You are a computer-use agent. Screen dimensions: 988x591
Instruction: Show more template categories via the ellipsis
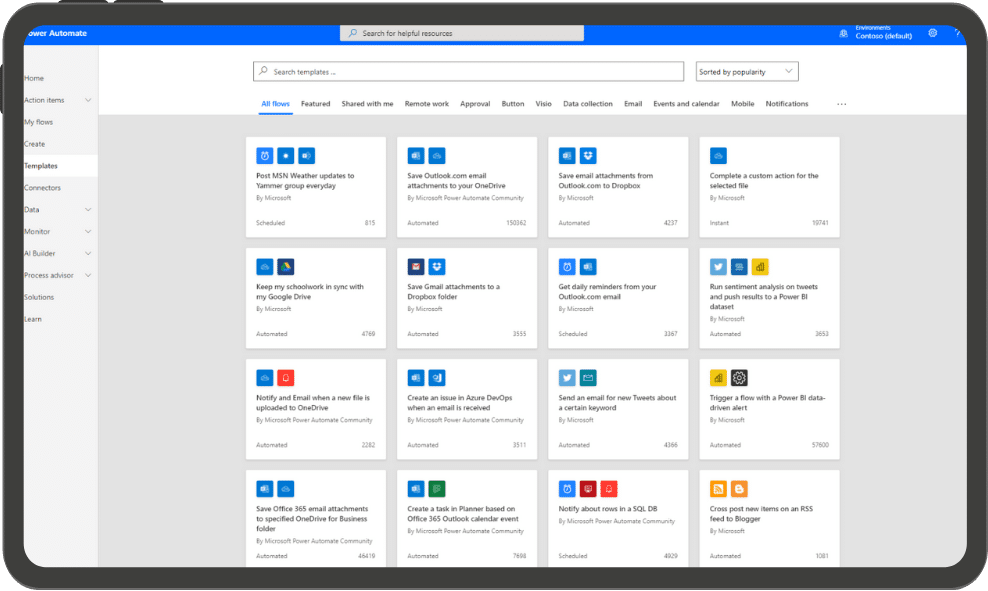(842, 104)
